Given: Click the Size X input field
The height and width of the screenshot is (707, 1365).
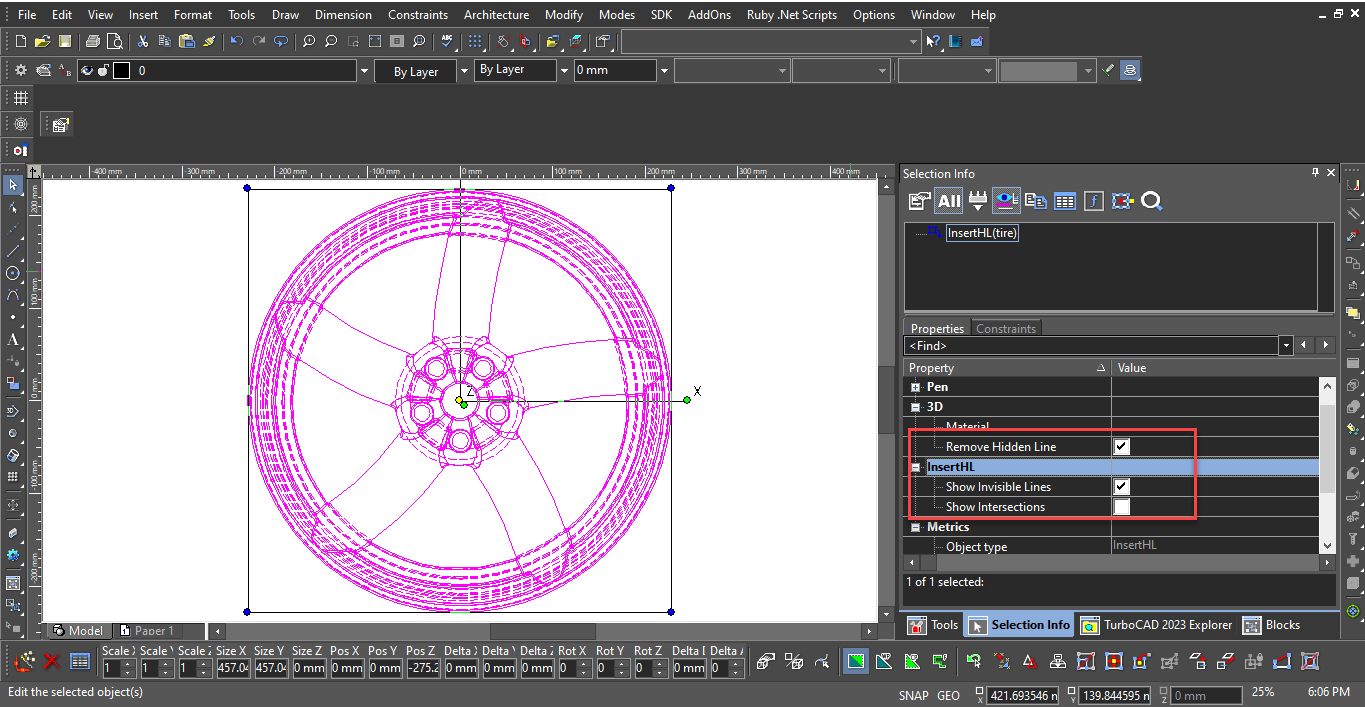Looking at the screenshot, I should click(x=232, y=668).
